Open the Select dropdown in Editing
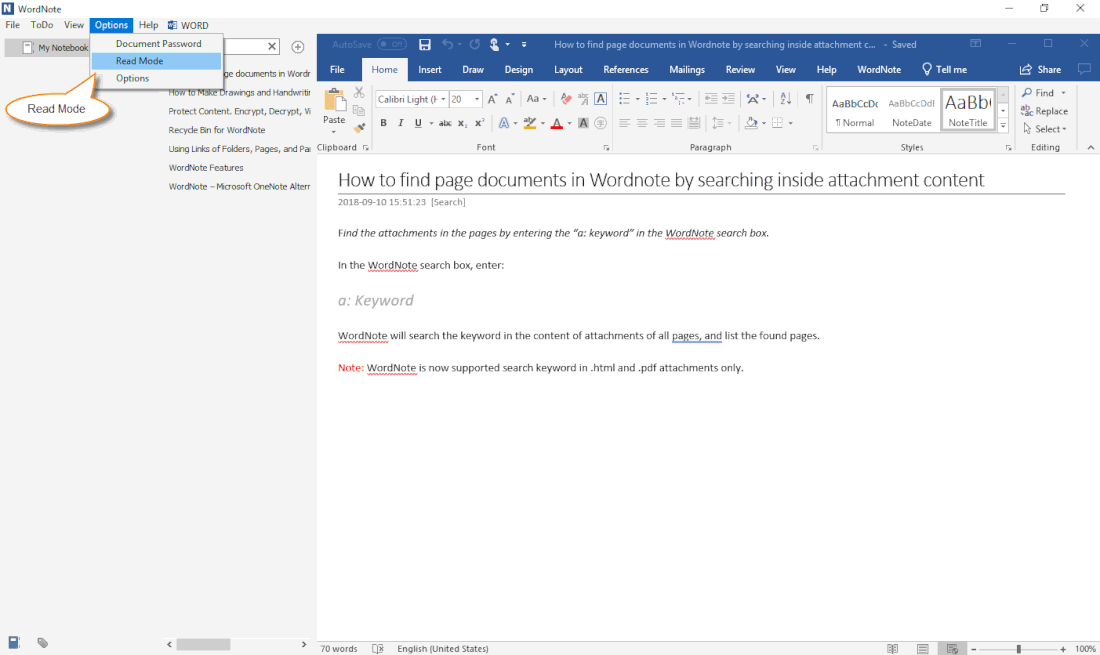 coord(1045,129)
